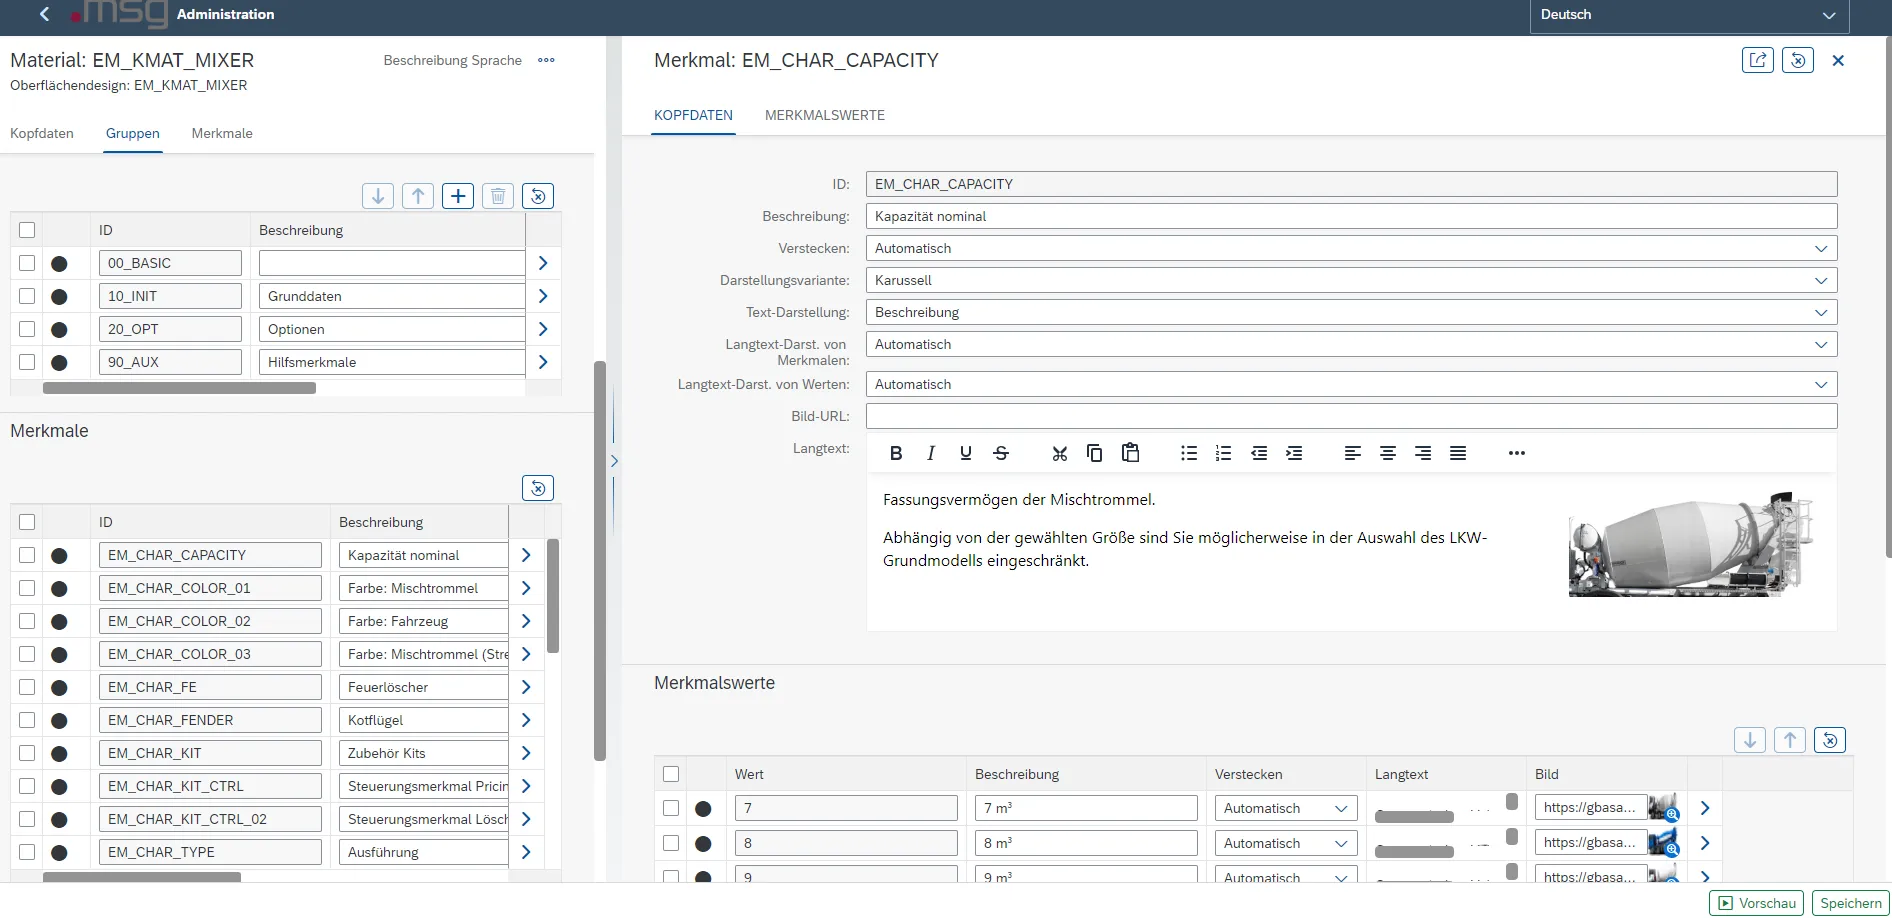Click the Bold formatting icon
The width and height of the screenshot is (1892, 918).
(896, 453)
